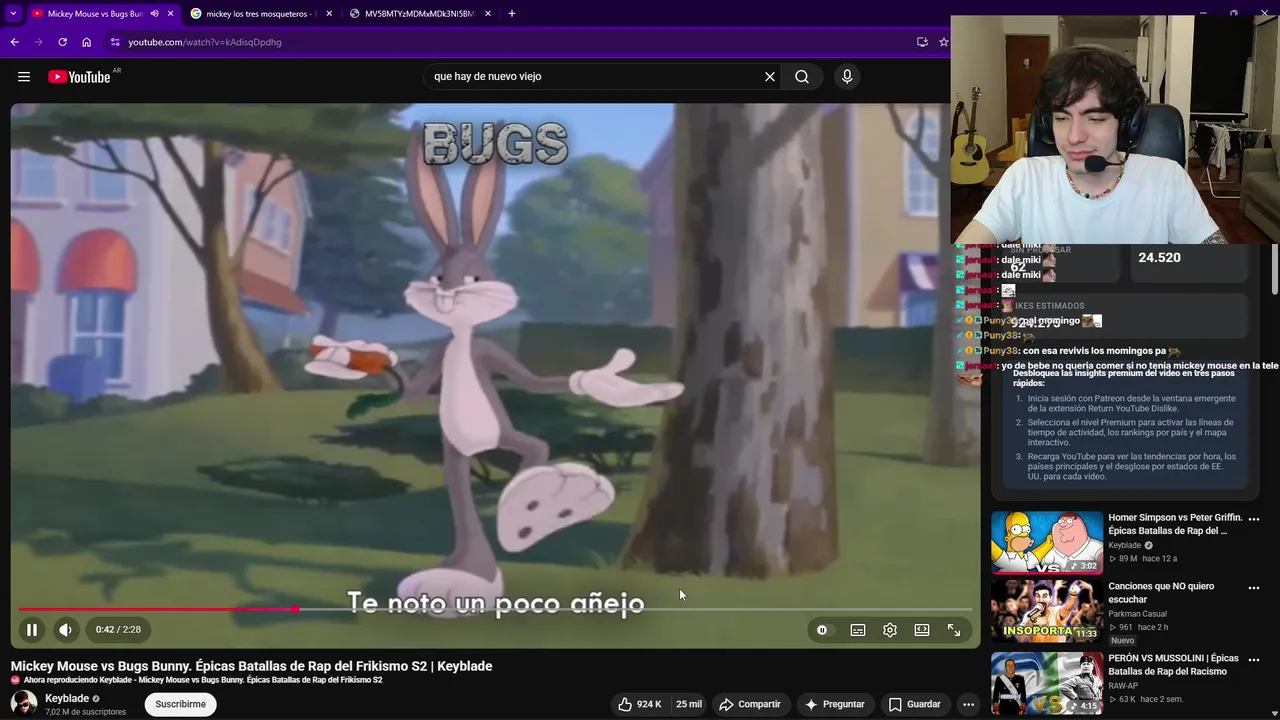The width and height of the screenshot is (1280, 720).
Task: Click the install/cast icon in address bar
Action: click(x=922, y=42)
